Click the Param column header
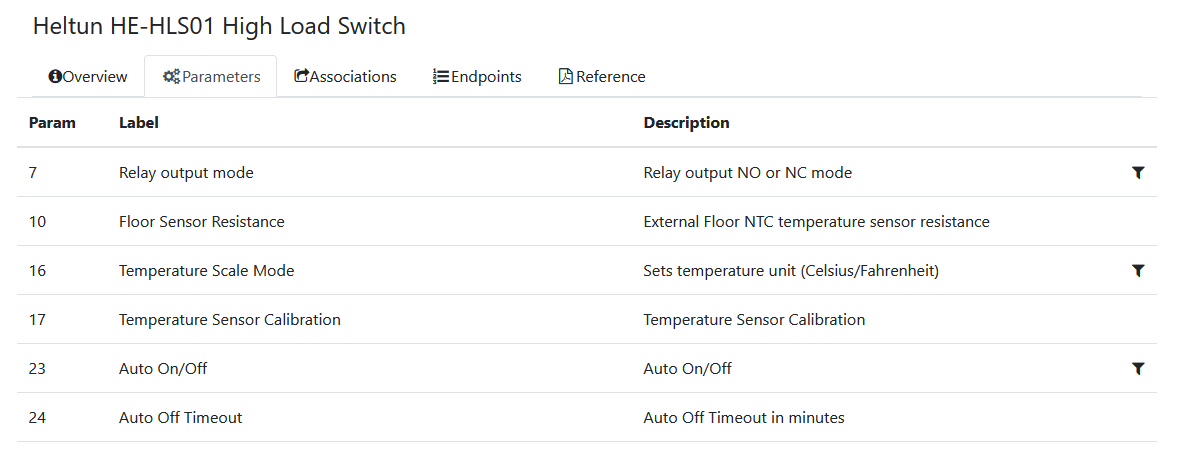Screen dimensions: 1197x453 [x=52, y=123]
